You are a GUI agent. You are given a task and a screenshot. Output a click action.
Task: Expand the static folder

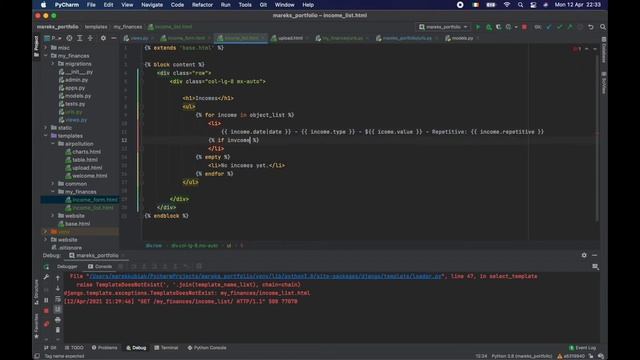click(x=46, y=128)
